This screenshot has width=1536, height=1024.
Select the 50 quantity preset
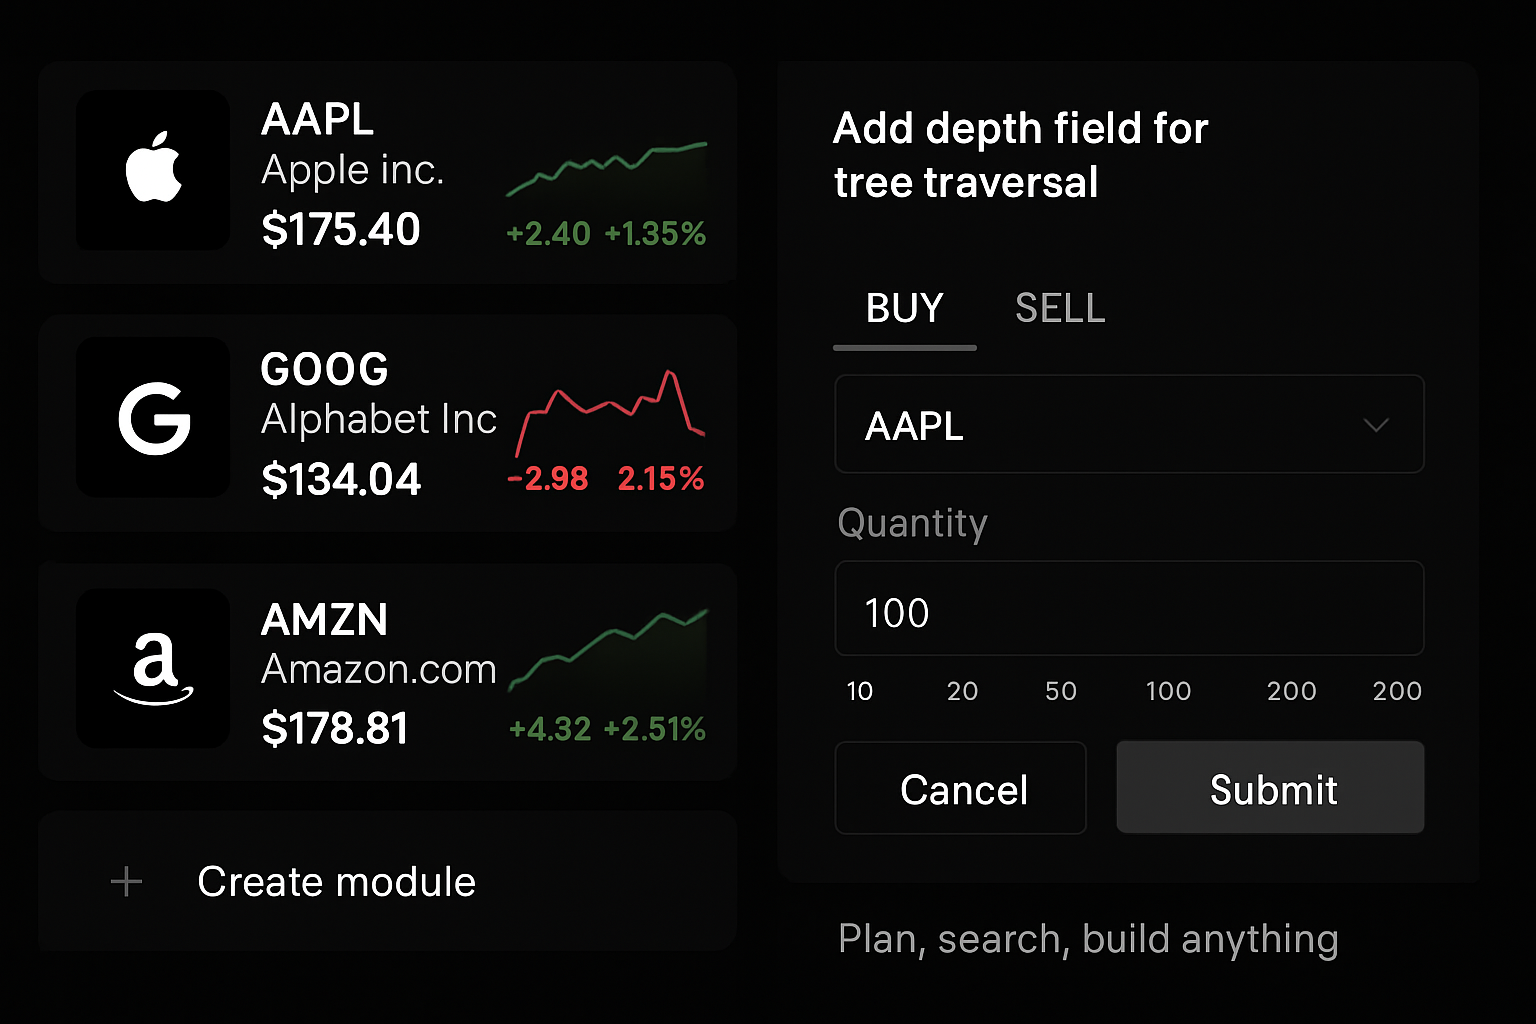[1060, 691]
